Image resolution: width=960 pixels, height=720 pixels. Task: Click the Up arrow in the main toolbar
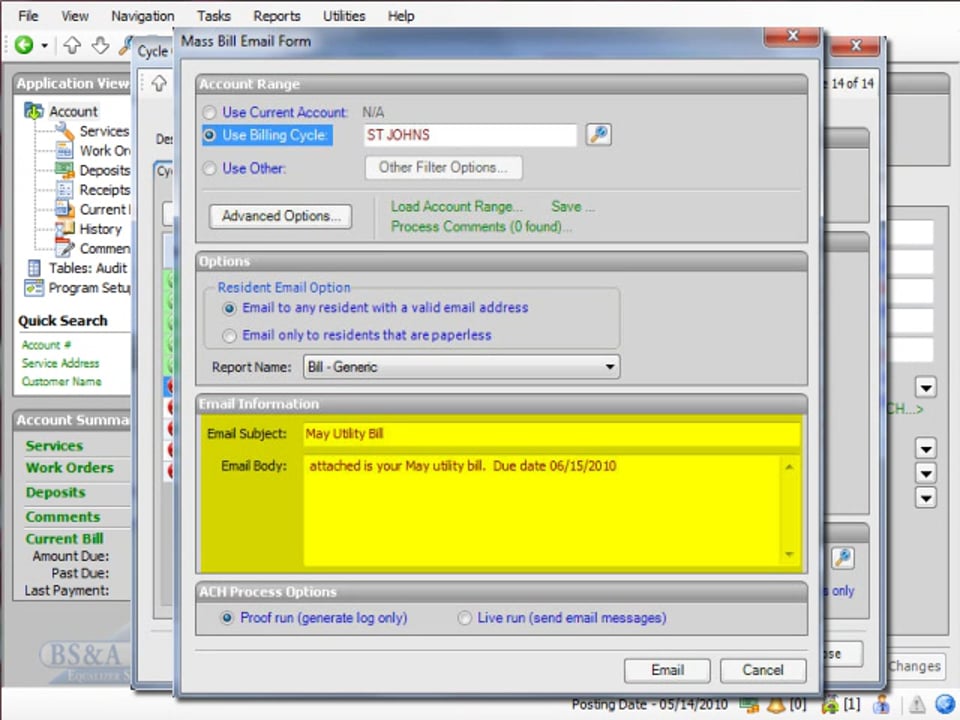click(x=72, y=45)
